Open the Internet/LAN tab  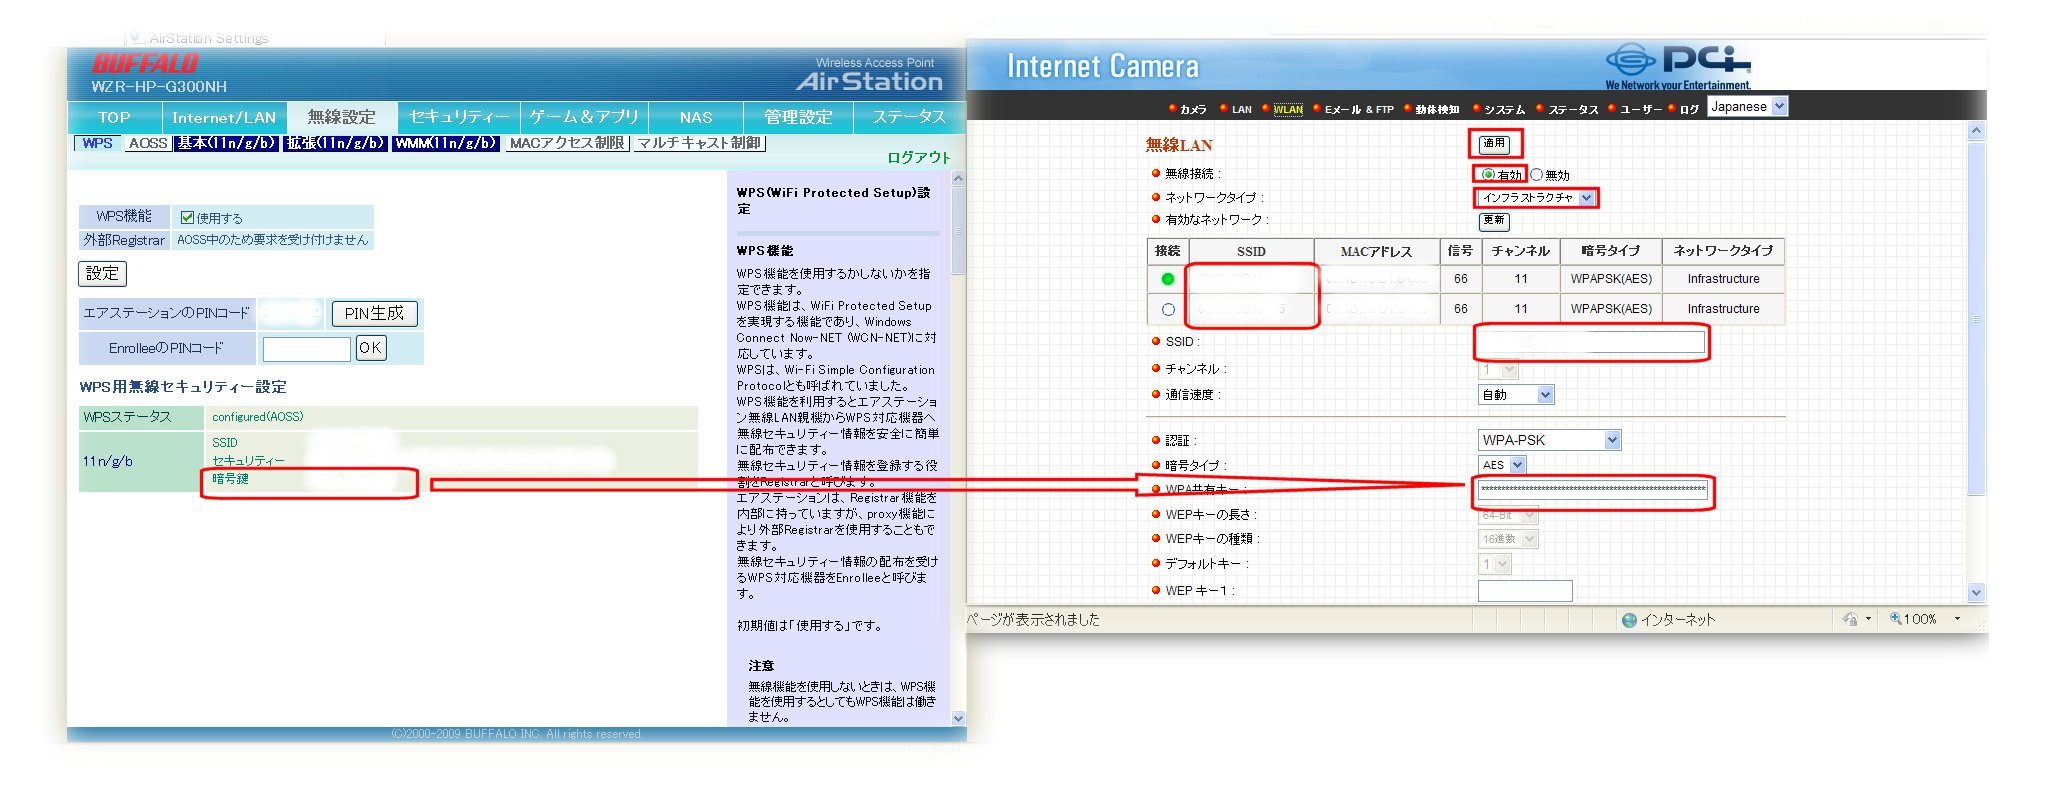223,117
